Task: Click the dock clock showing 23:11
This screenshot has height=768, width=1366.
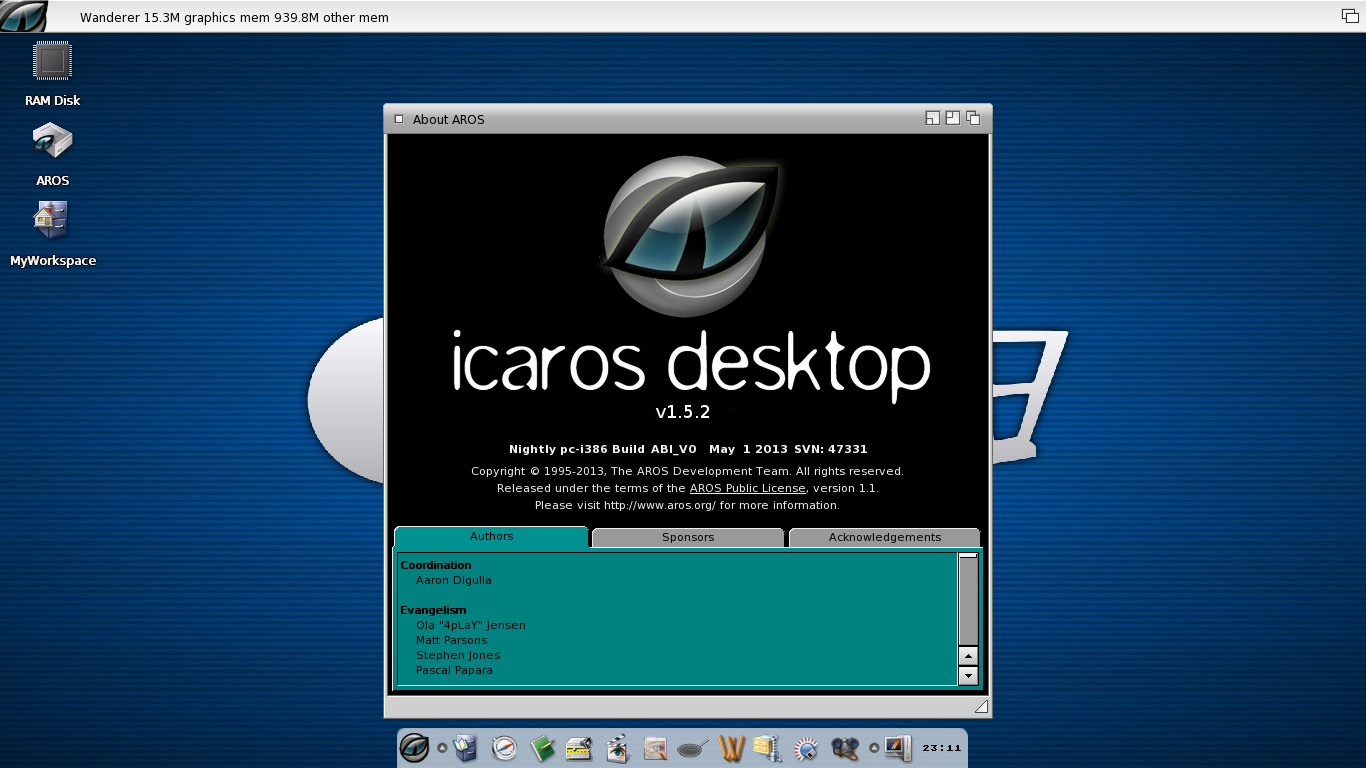Action: click(942, 748)
